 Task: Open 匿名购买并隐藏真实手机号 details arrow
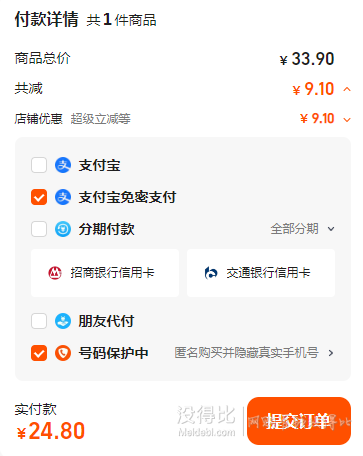331,353
